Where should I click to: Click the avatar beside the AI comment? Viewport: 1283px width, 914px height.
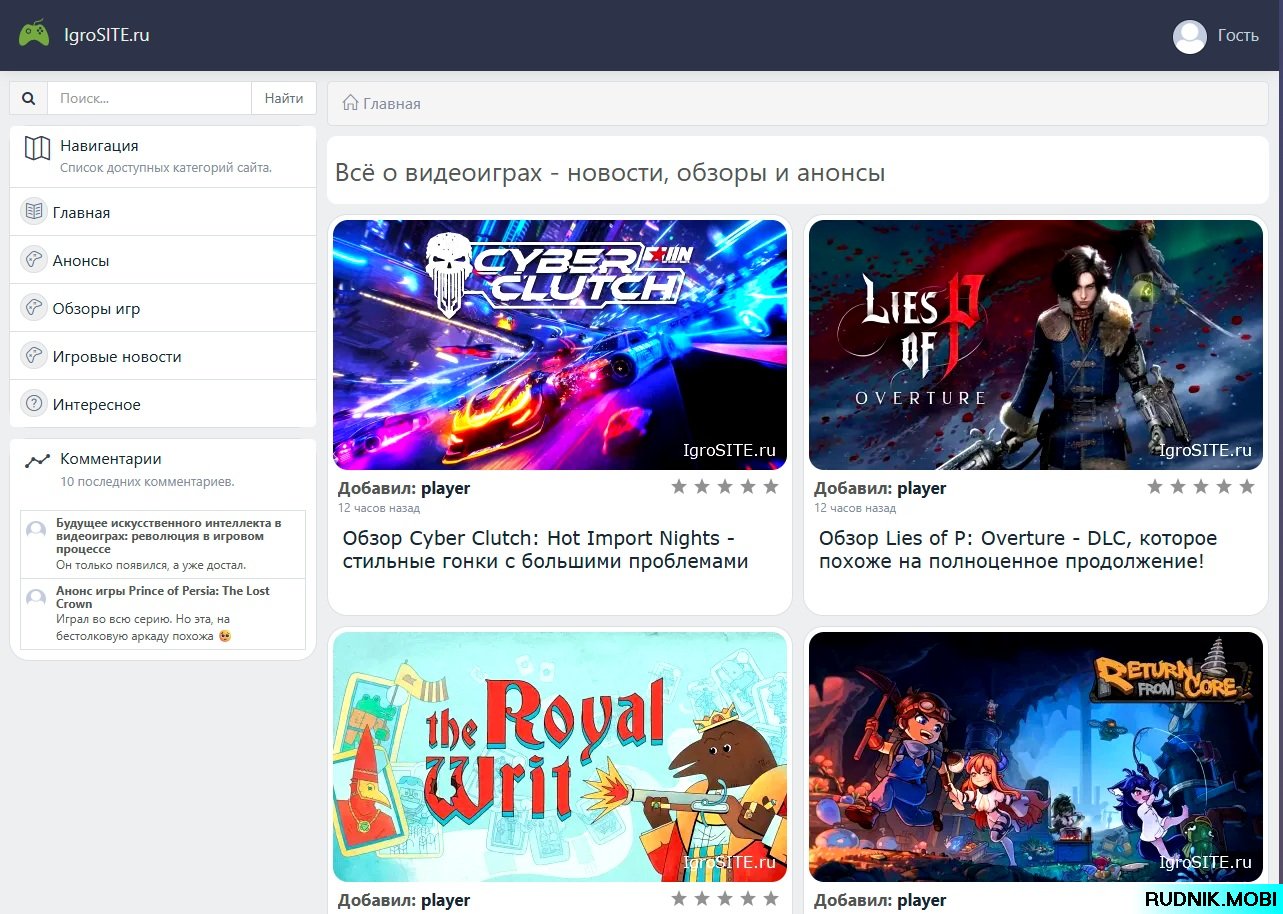pos(36,530)
